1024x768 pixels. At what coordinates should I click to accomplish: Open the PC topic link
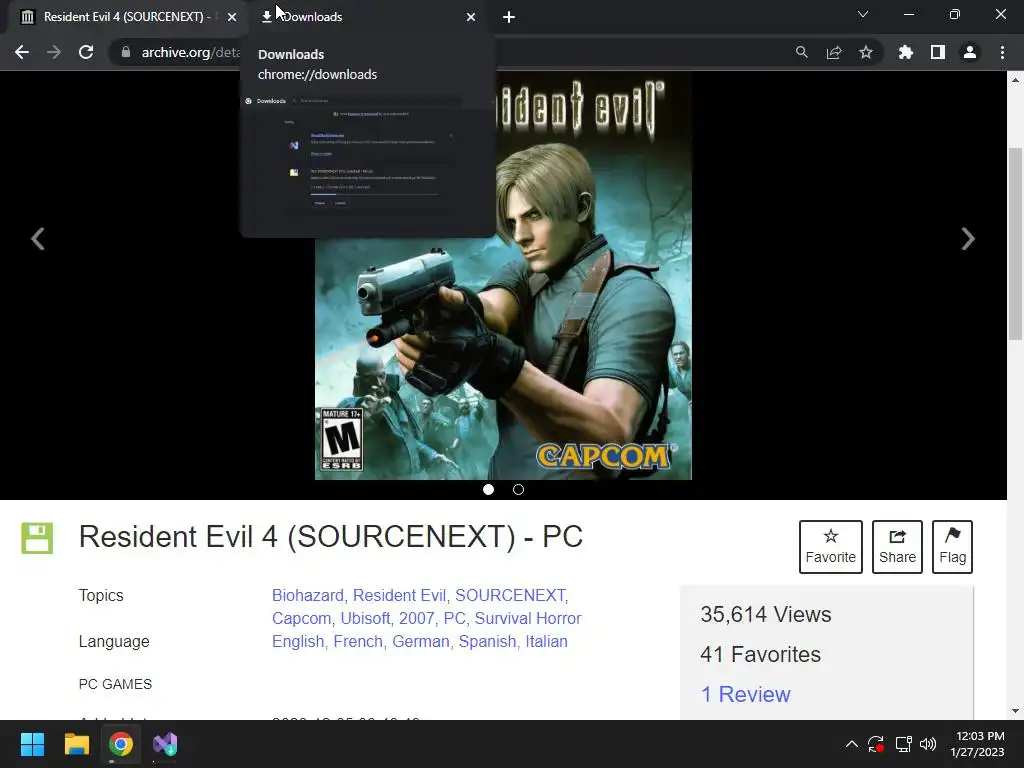tap(454, 618)
